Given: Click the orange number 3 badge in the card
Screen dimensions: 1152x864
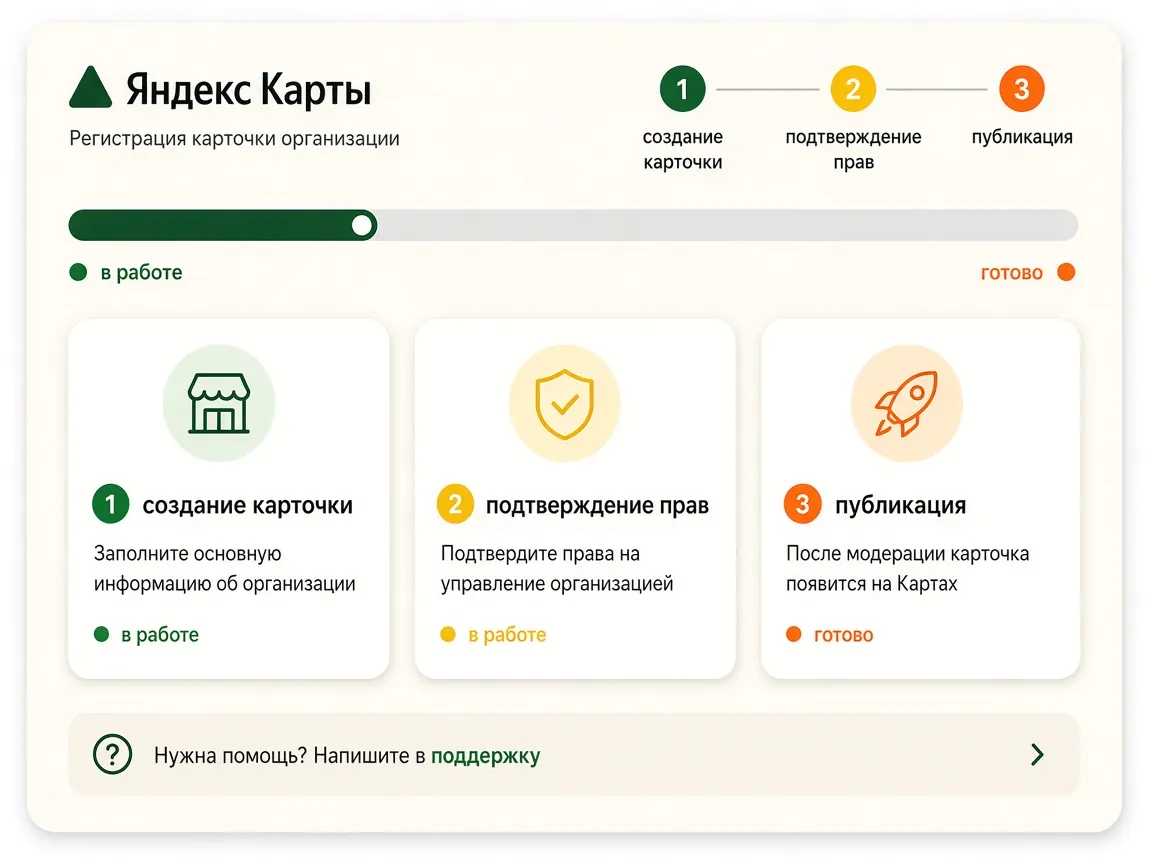Looking at the screenshot, I should 802,504.
